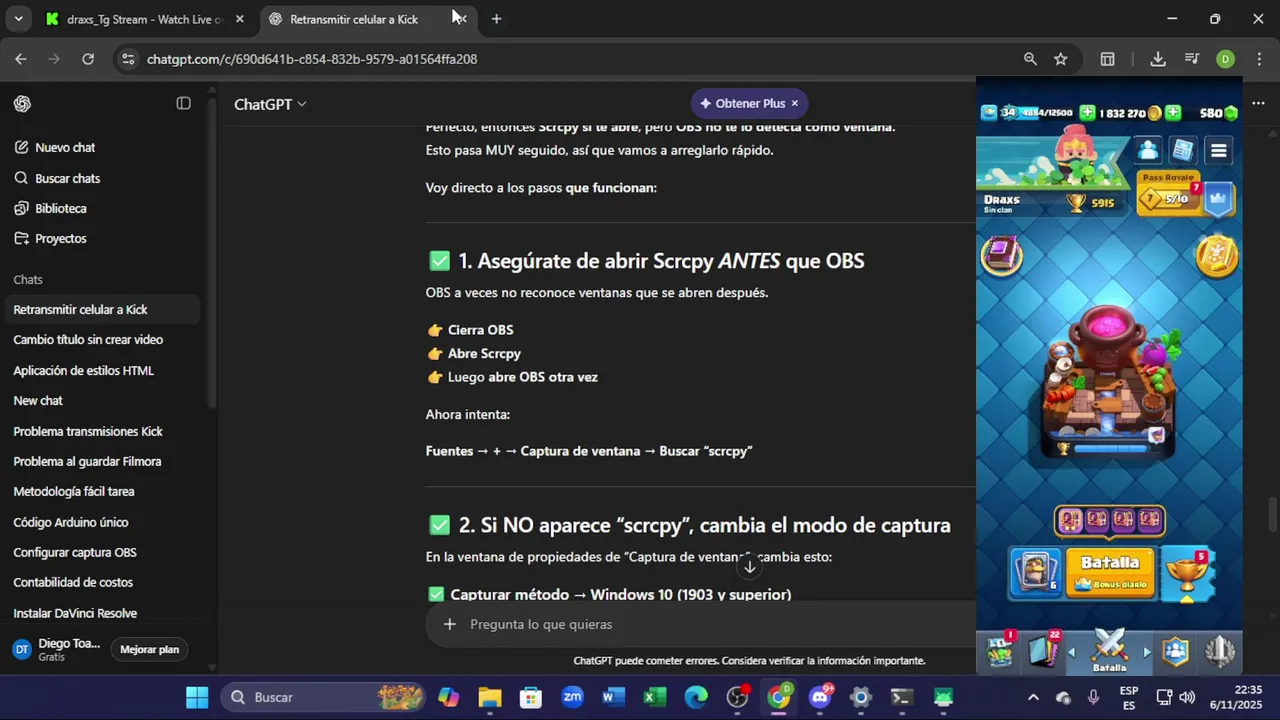
Task: Open the events tab with the sword laurel
Action: [1220, 651]
